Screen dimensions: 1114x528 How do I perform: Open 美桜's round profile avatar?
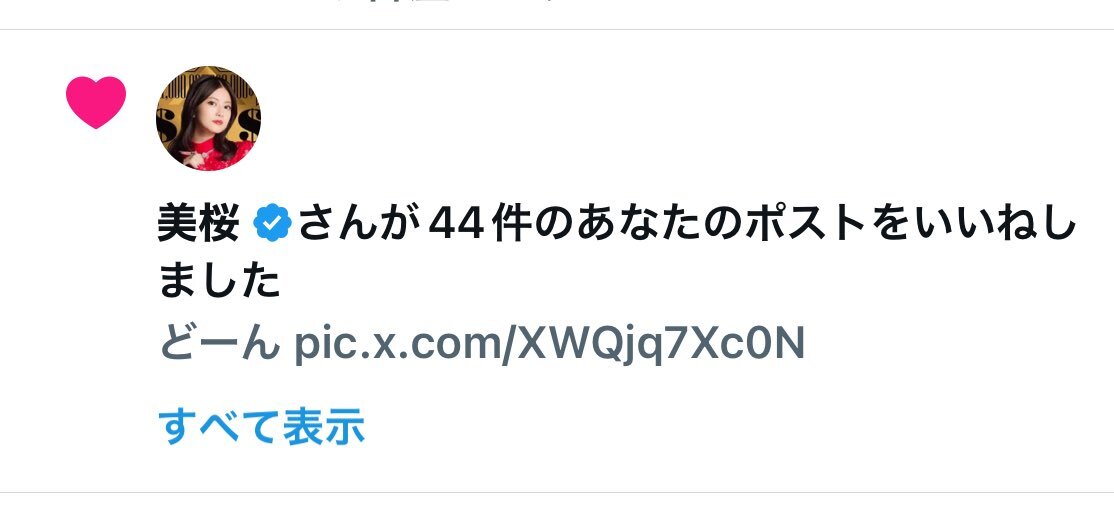208,118
